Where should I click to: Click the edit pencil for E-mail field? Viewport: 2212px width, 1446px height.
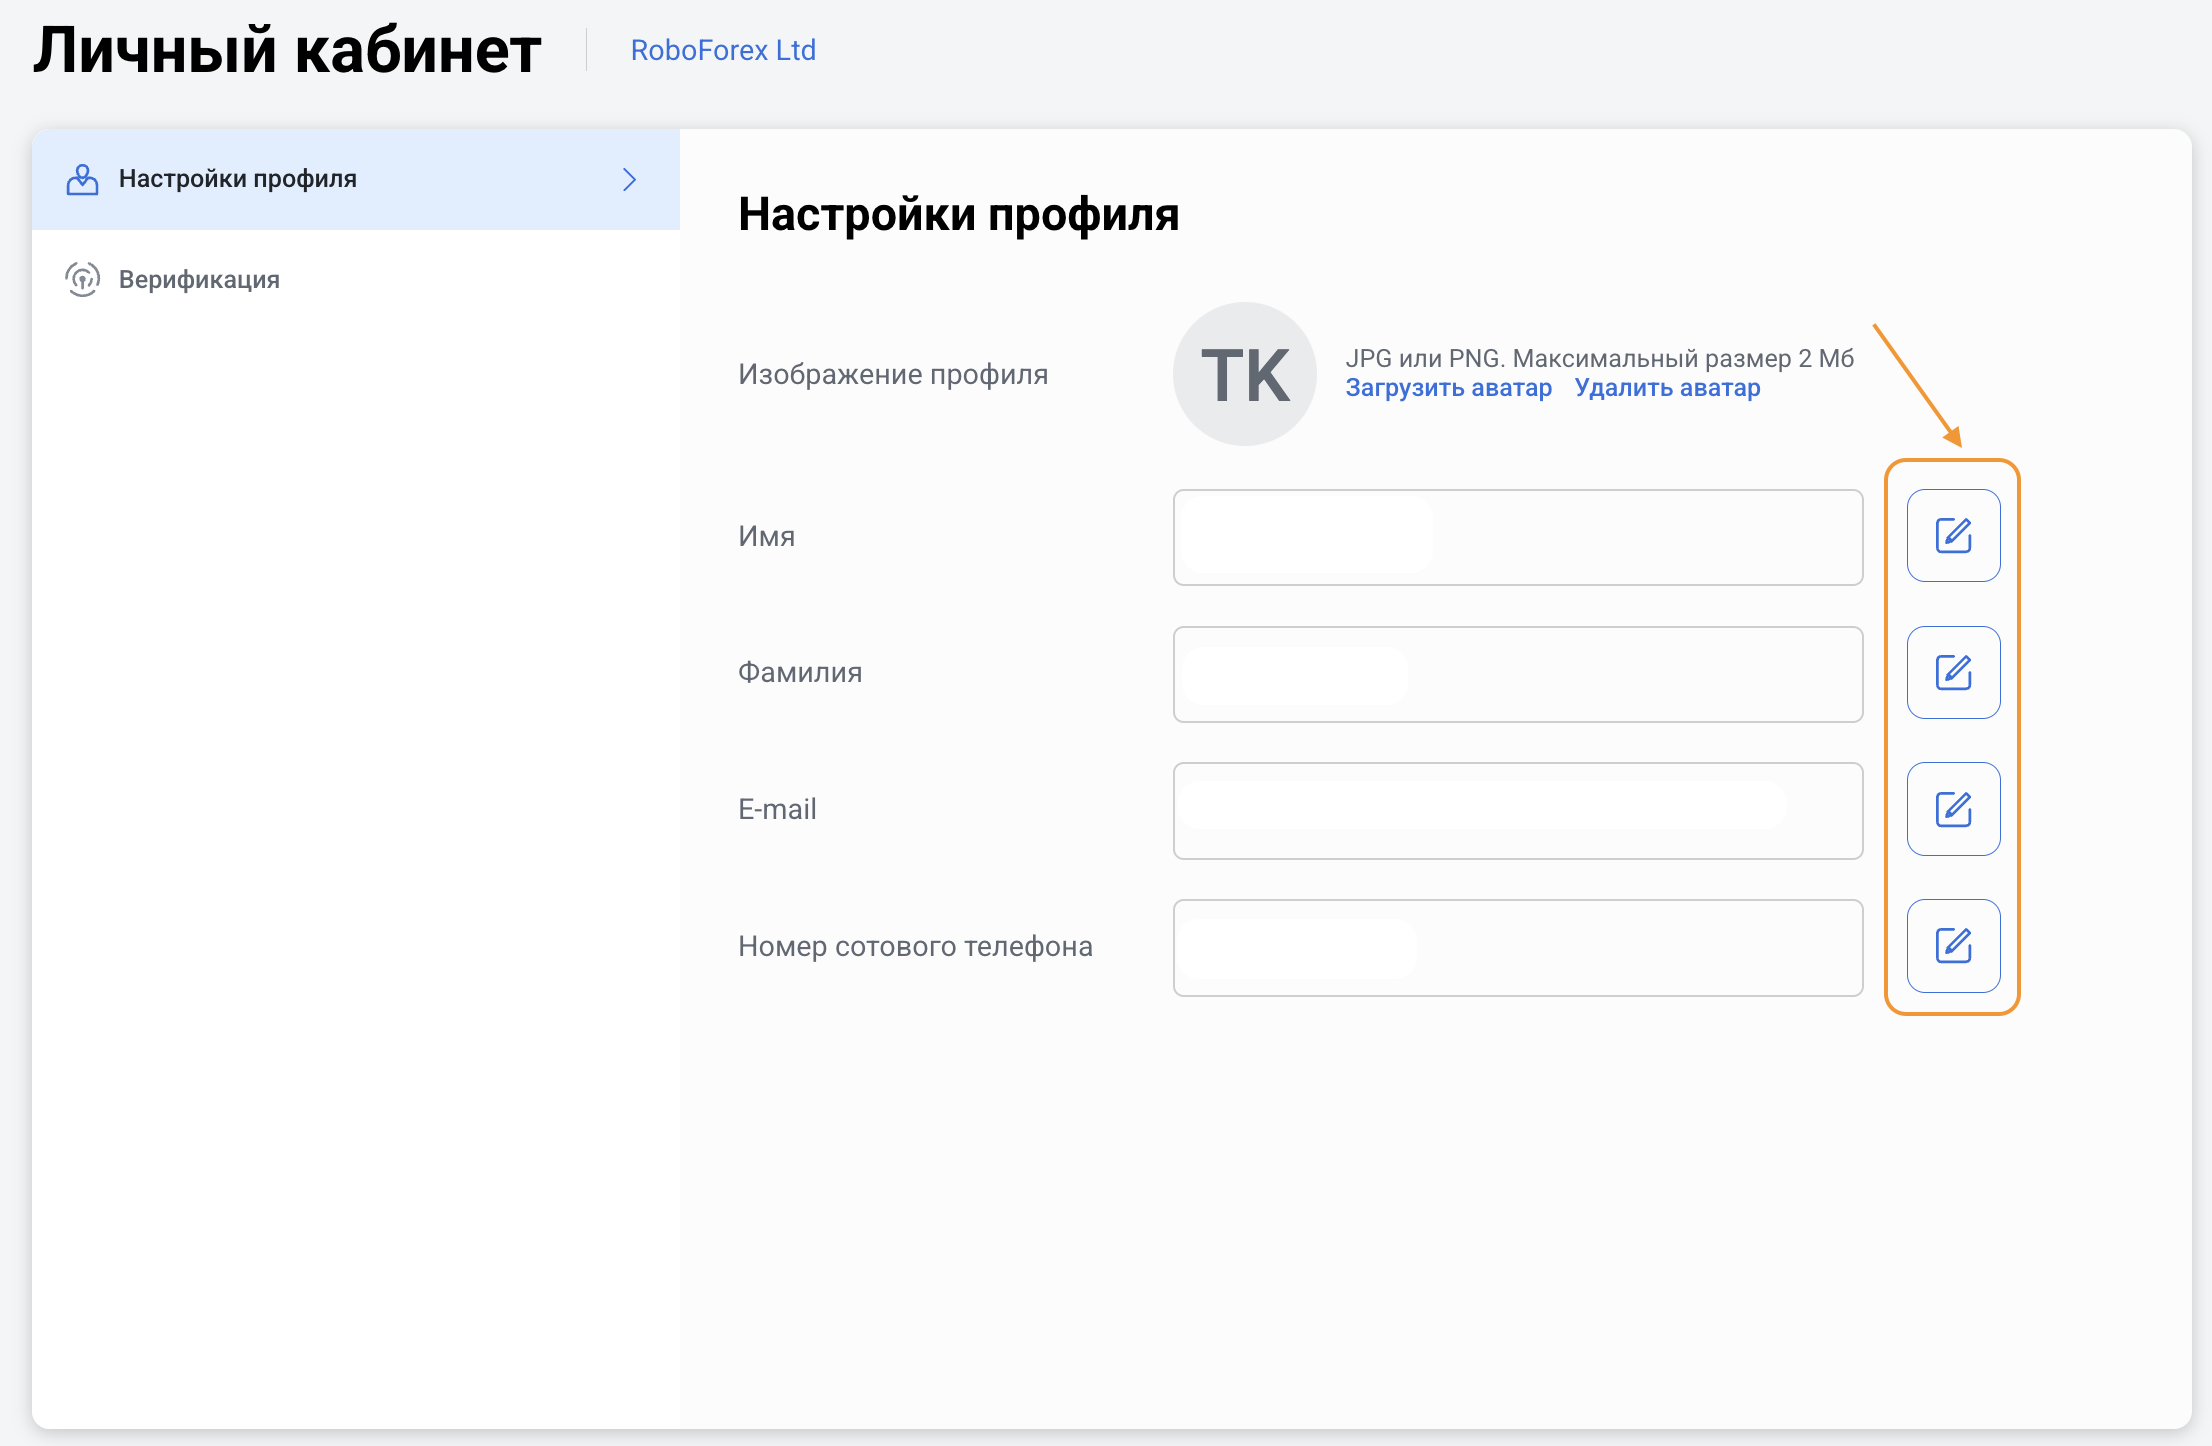(x=1953, y=809)
